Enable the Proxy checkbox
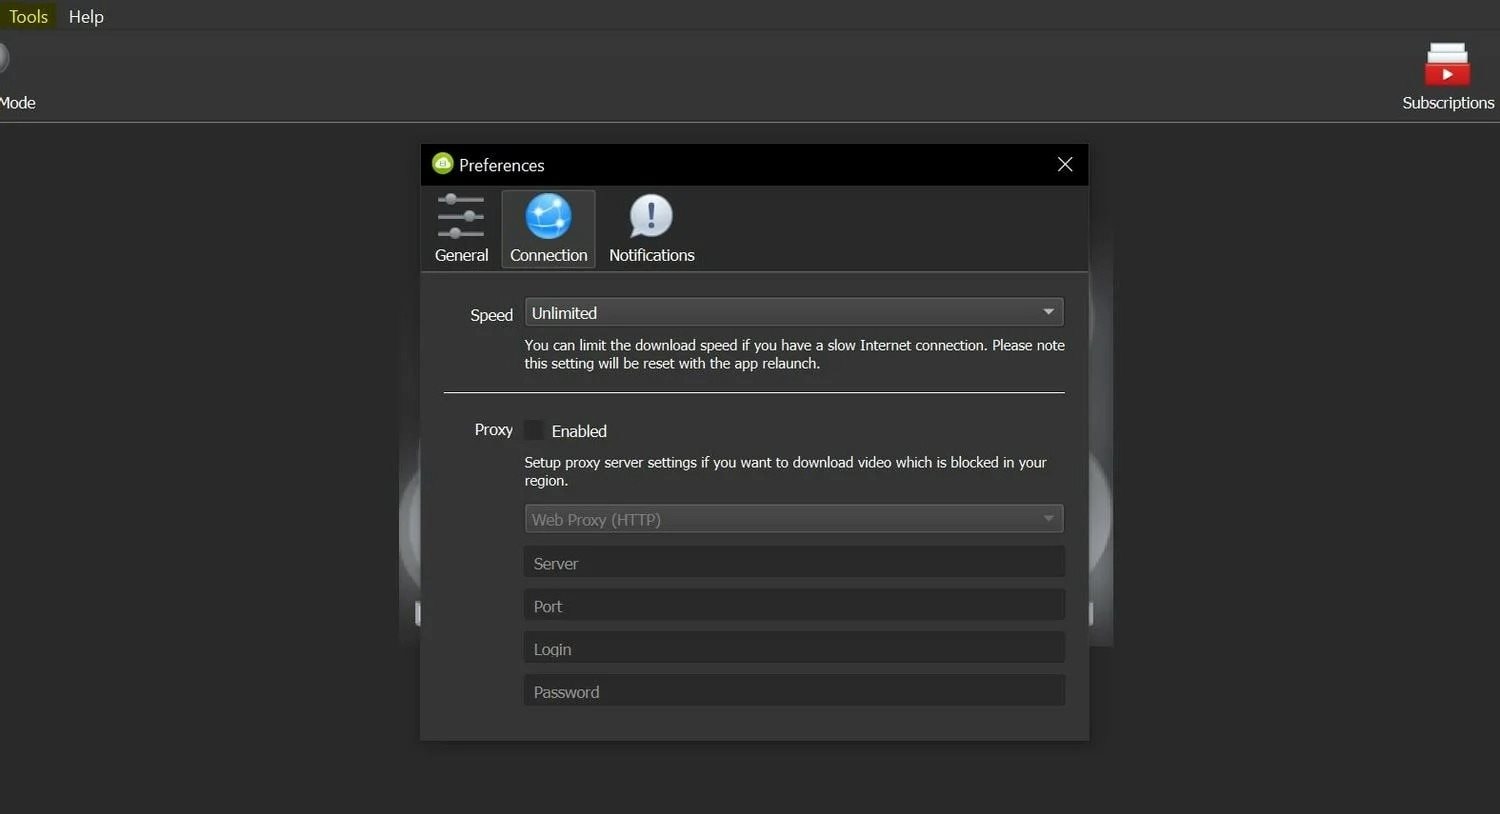This screenshot has width=1500, height=814. pos(534,430)
